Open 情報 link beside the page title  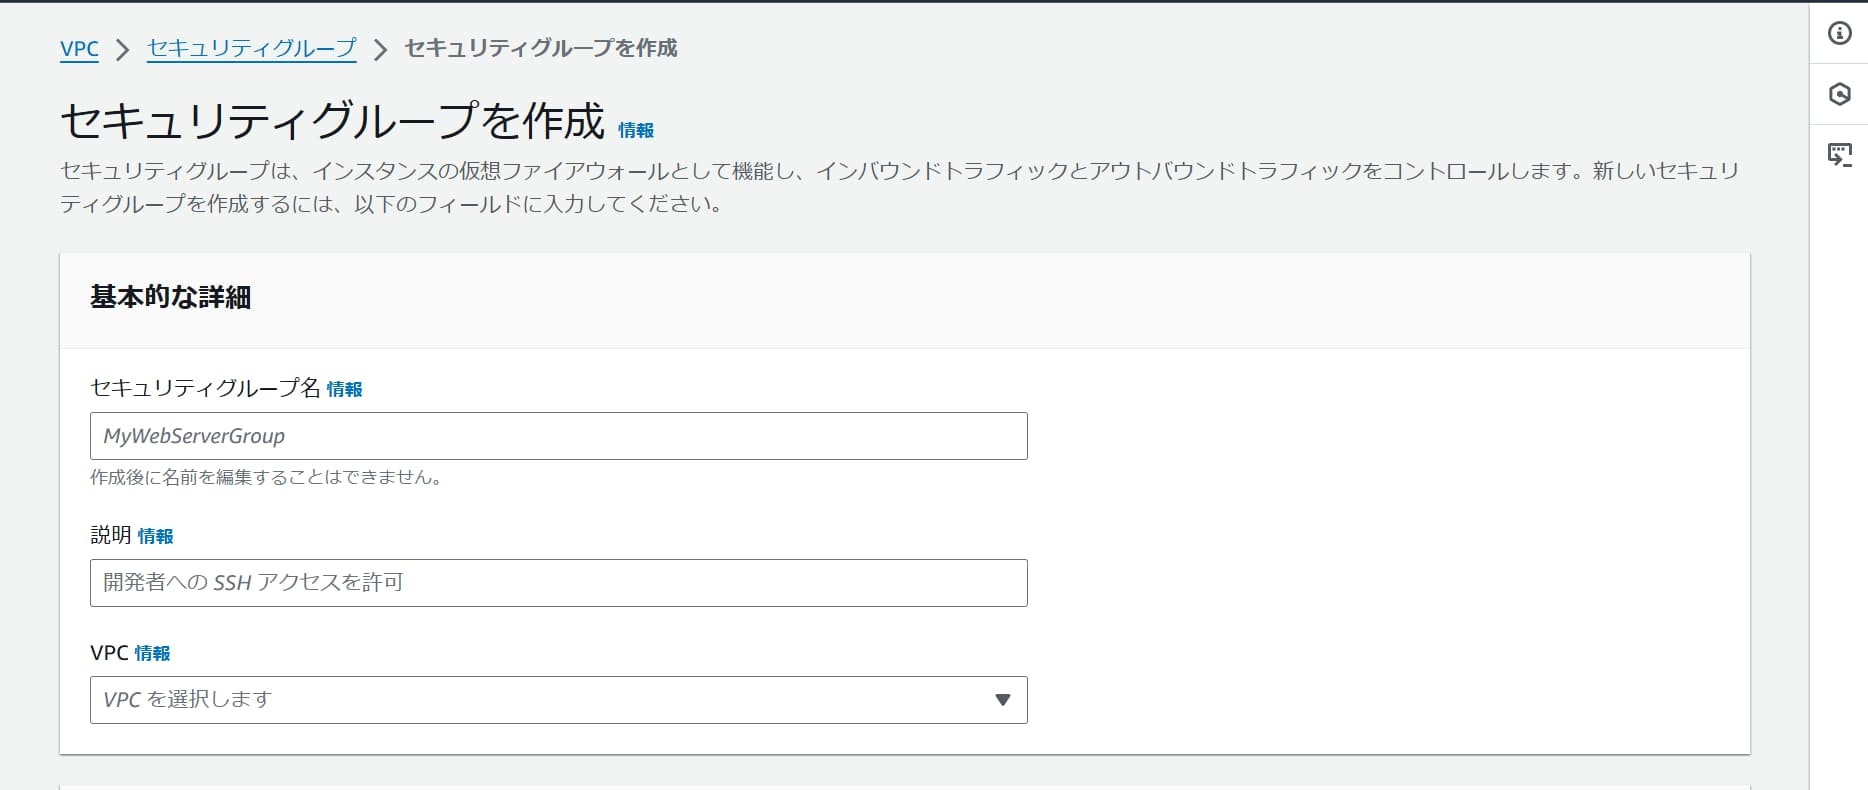coord(636,130)
